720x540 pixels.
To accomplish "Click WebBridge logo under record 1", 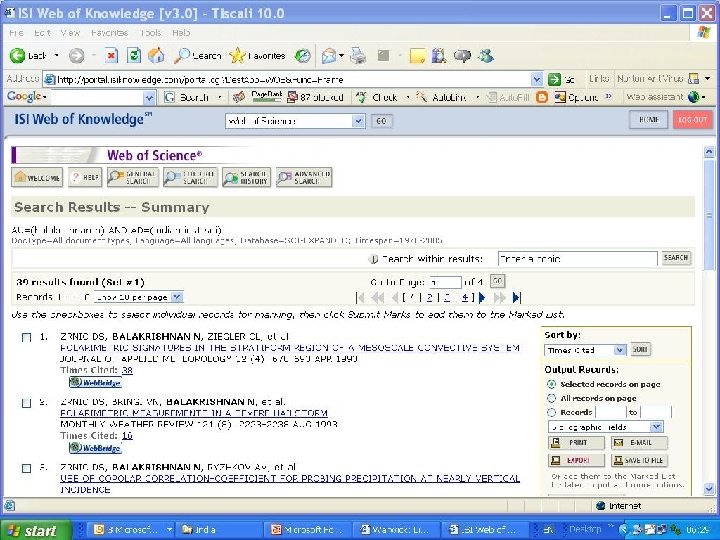I will point(95,382).
